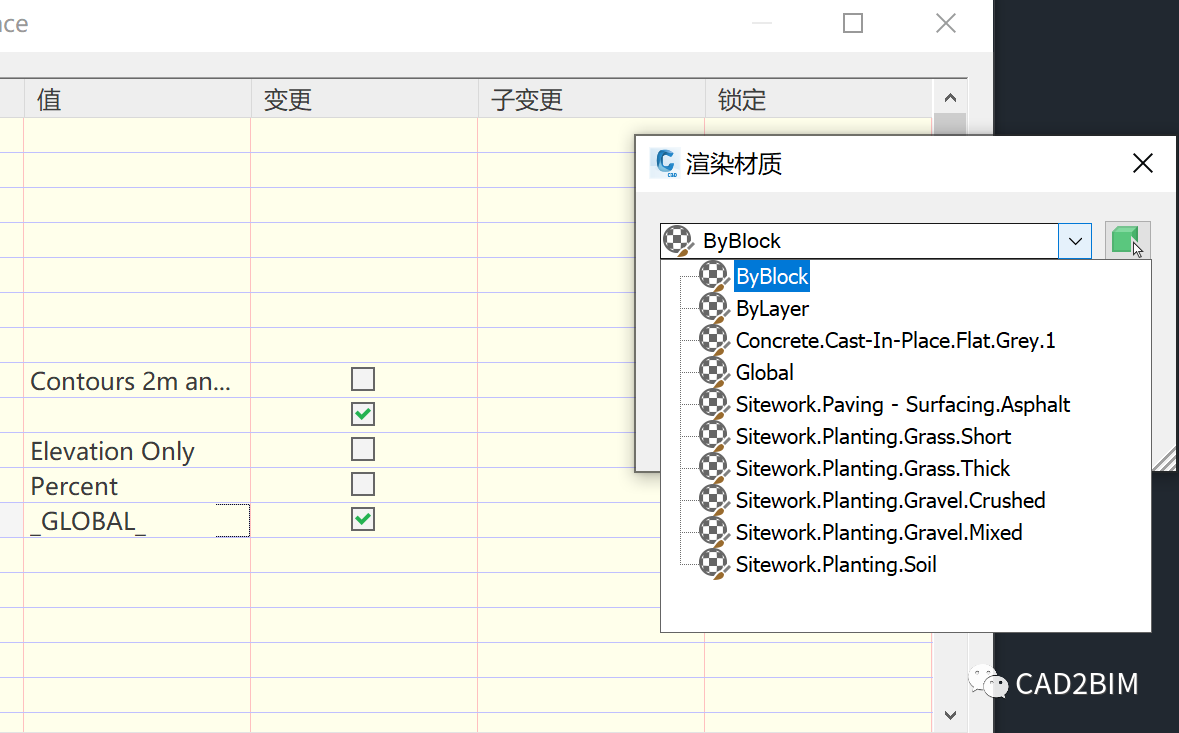The height and width of the screenshot is (733, 1179).
Task: Click the green material browser cube icon
Action: point(1126,241)
